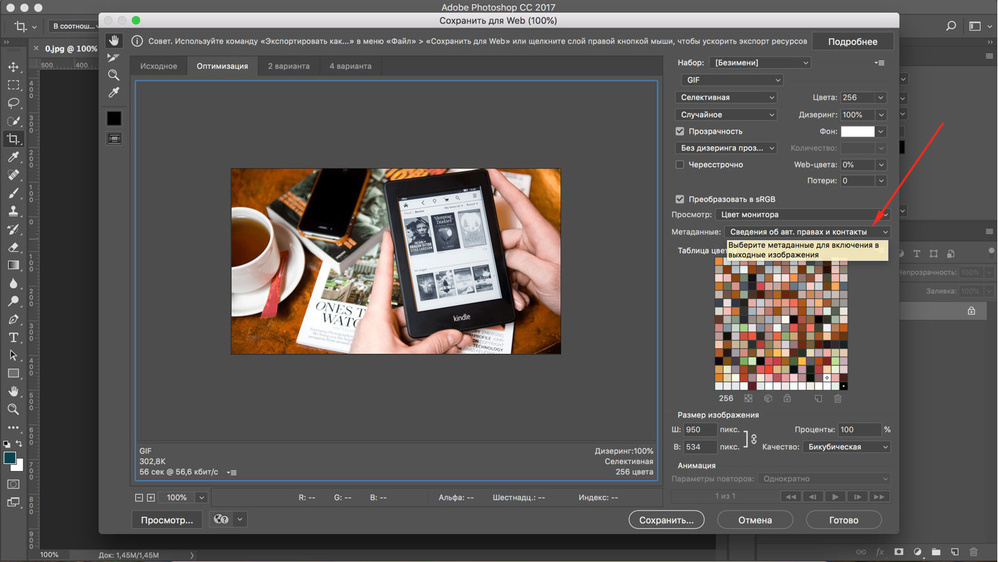The width and height of the screenshot is (998, 562).
Task: Select the Clone Stamp tool
Action: tap(13, 211)
